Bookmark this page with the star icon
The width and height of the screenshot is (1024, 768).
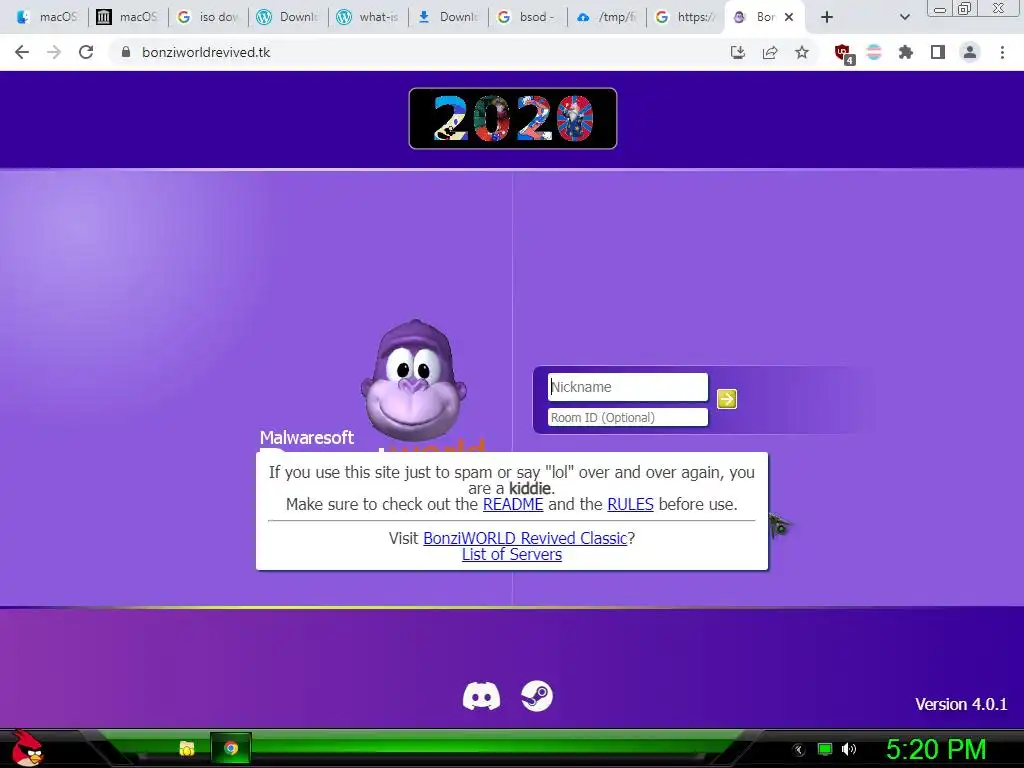click(x=802, y=52)
